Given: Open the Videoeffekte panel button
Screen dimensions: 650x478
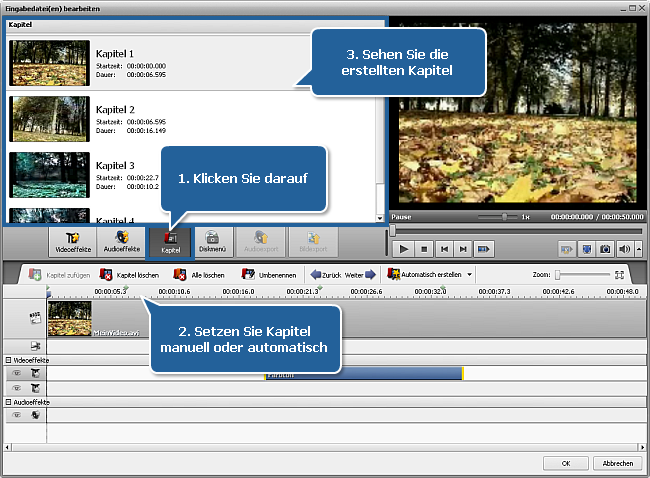Looking at the screenshot, I should pos(73,242).
